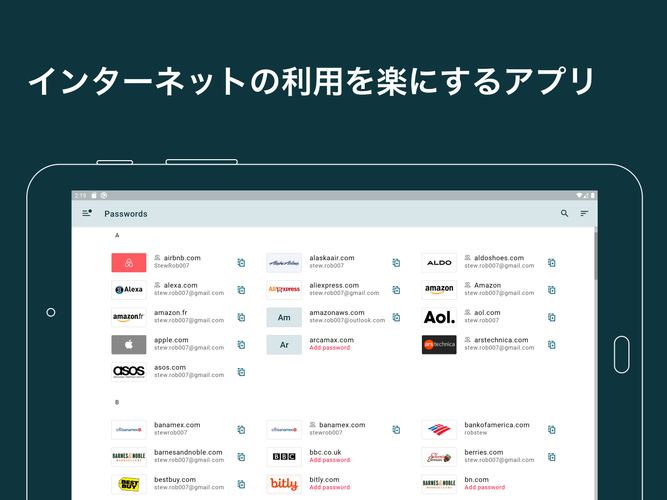
Task: Open the bankofamerica.com entry text
Action: [x=497, y=429]
